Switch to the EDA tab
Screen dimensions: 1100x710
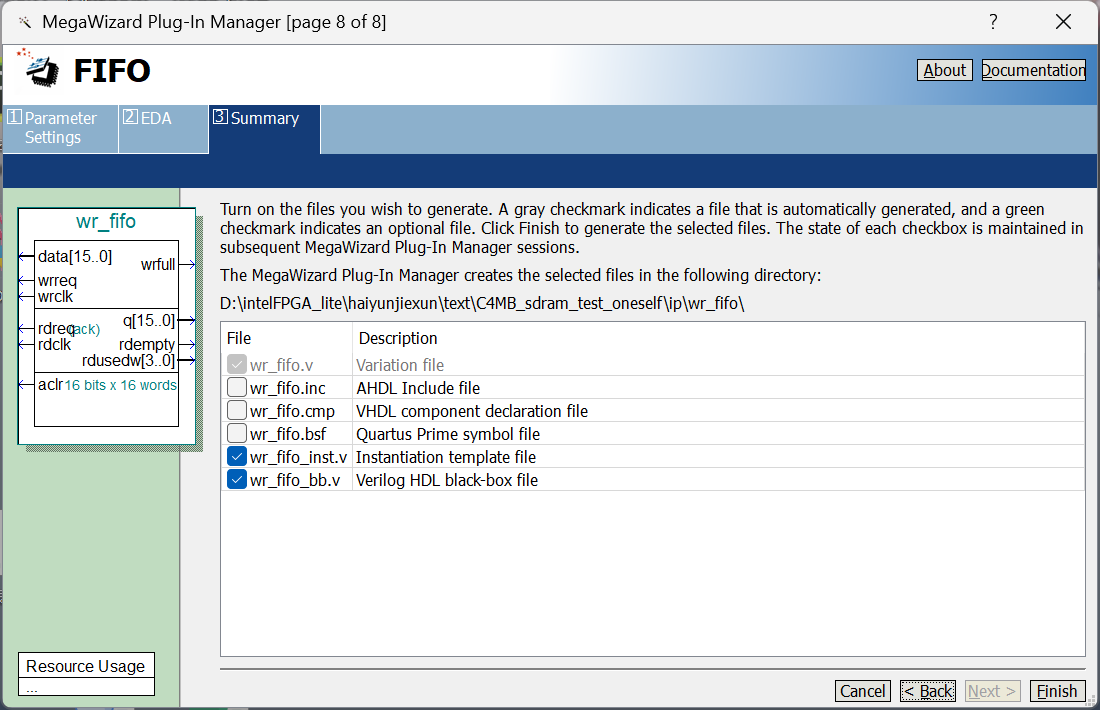tap(163, 128)
